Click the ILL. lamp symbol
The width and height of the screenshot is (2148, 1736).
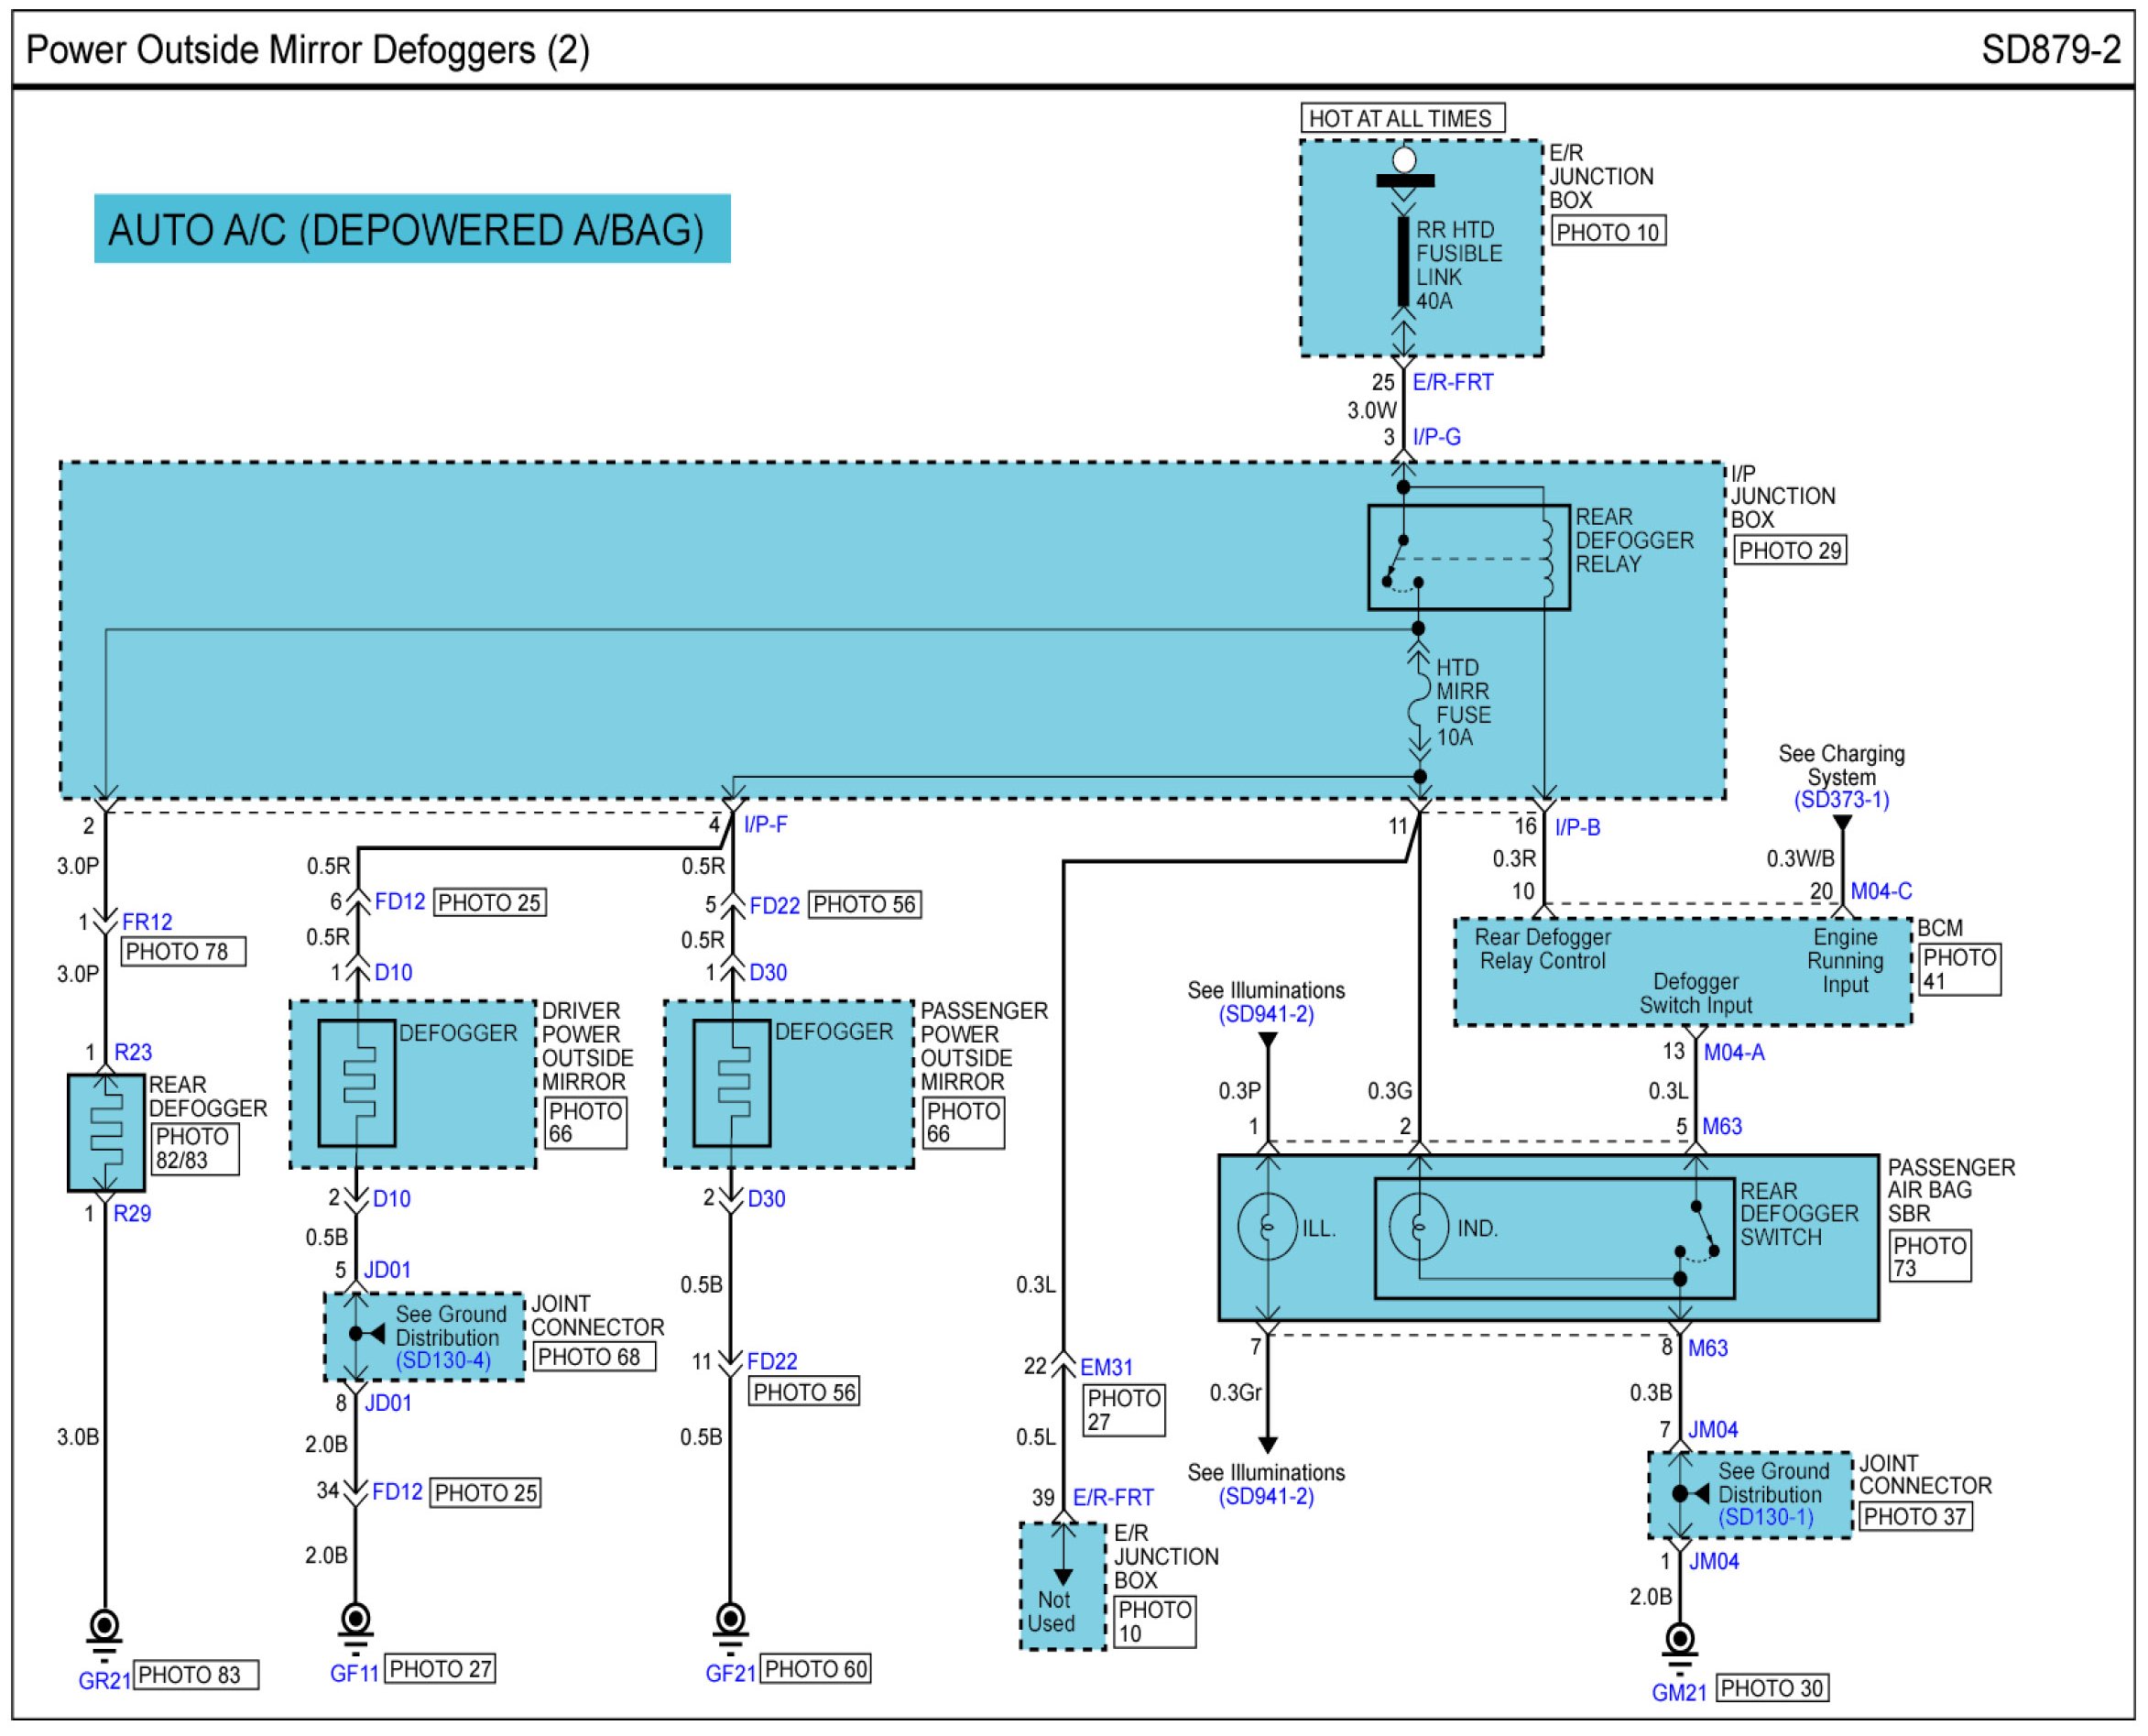(1267, 1227)
